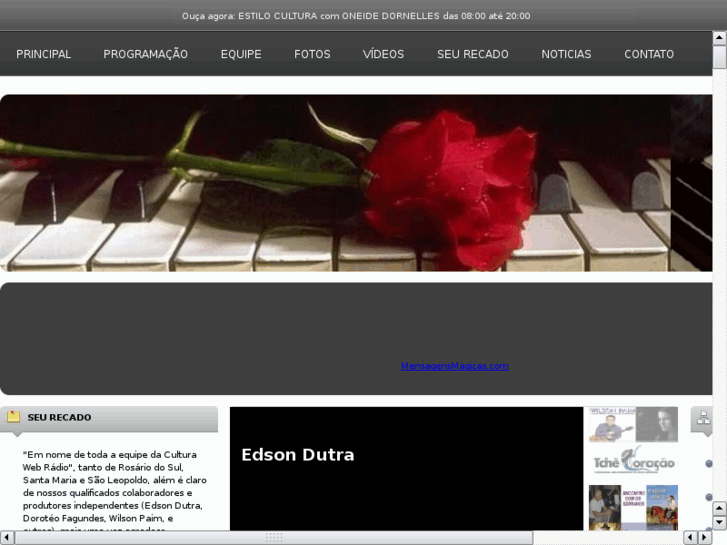Open the VÍDEOS menu item
Screen dimensions: 727x545
point(383,54)
